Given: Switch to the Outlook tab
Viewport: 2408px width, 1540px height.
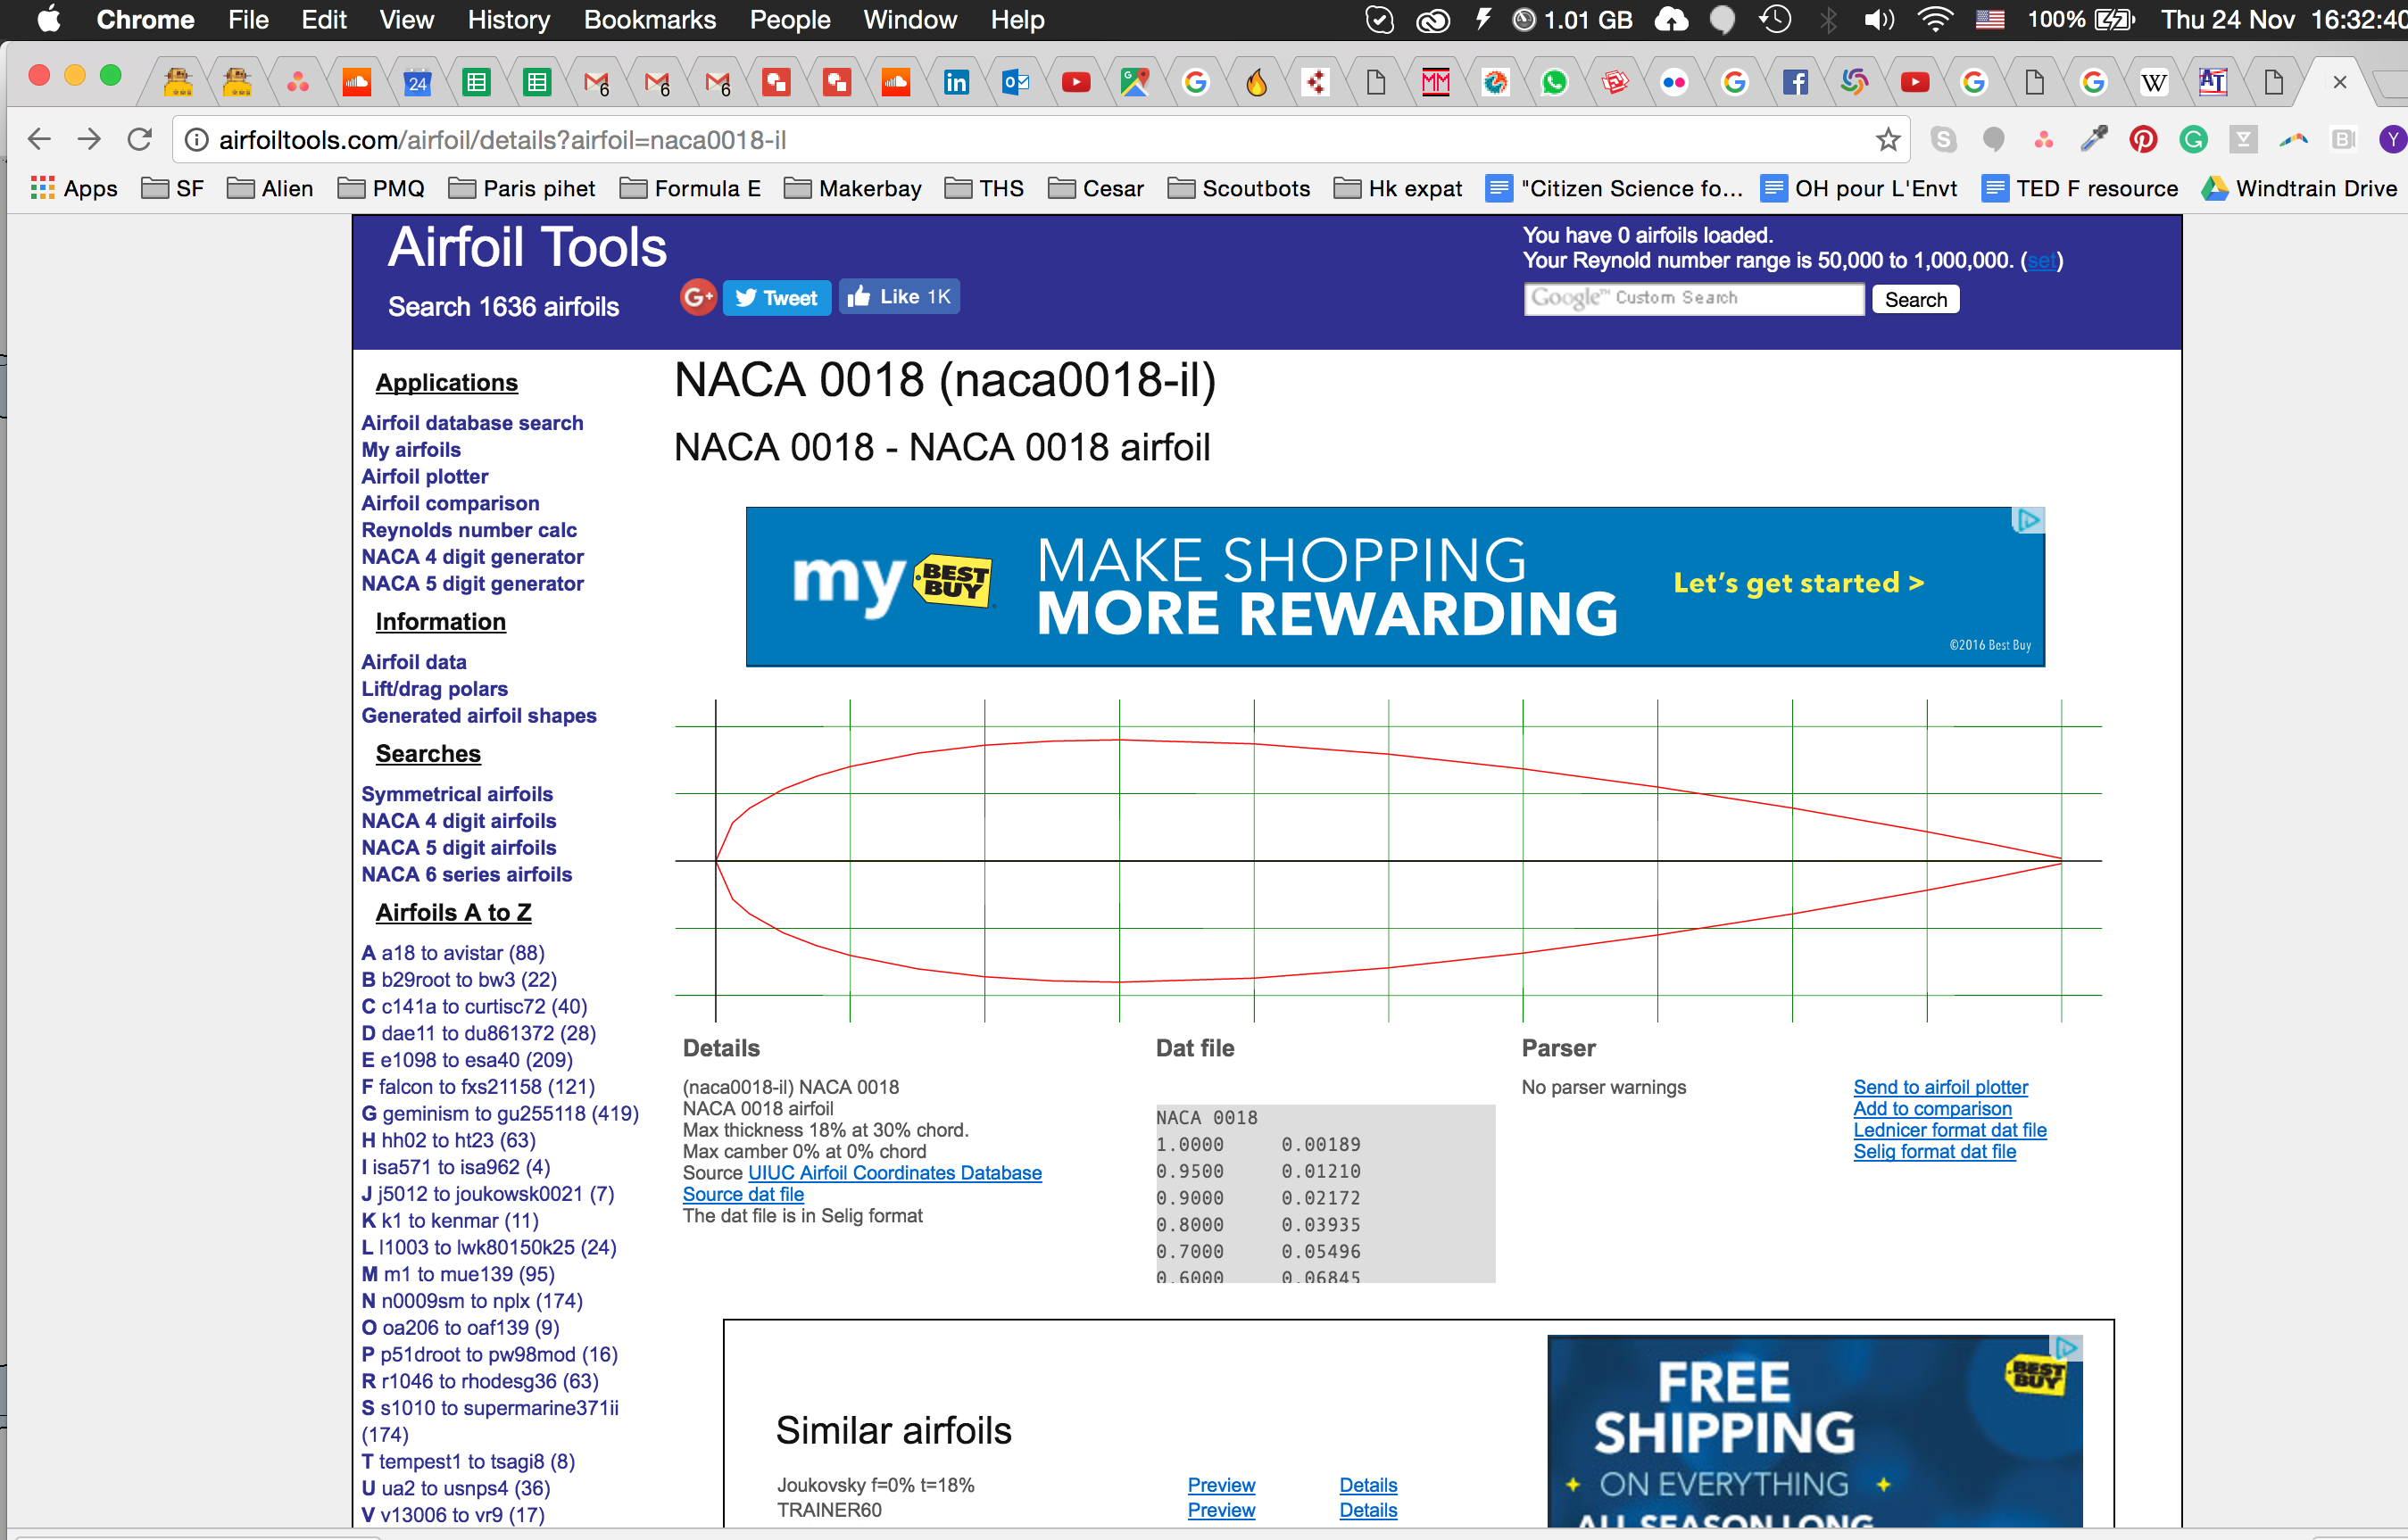Looking at the screenshot, I should point(1016,82).
